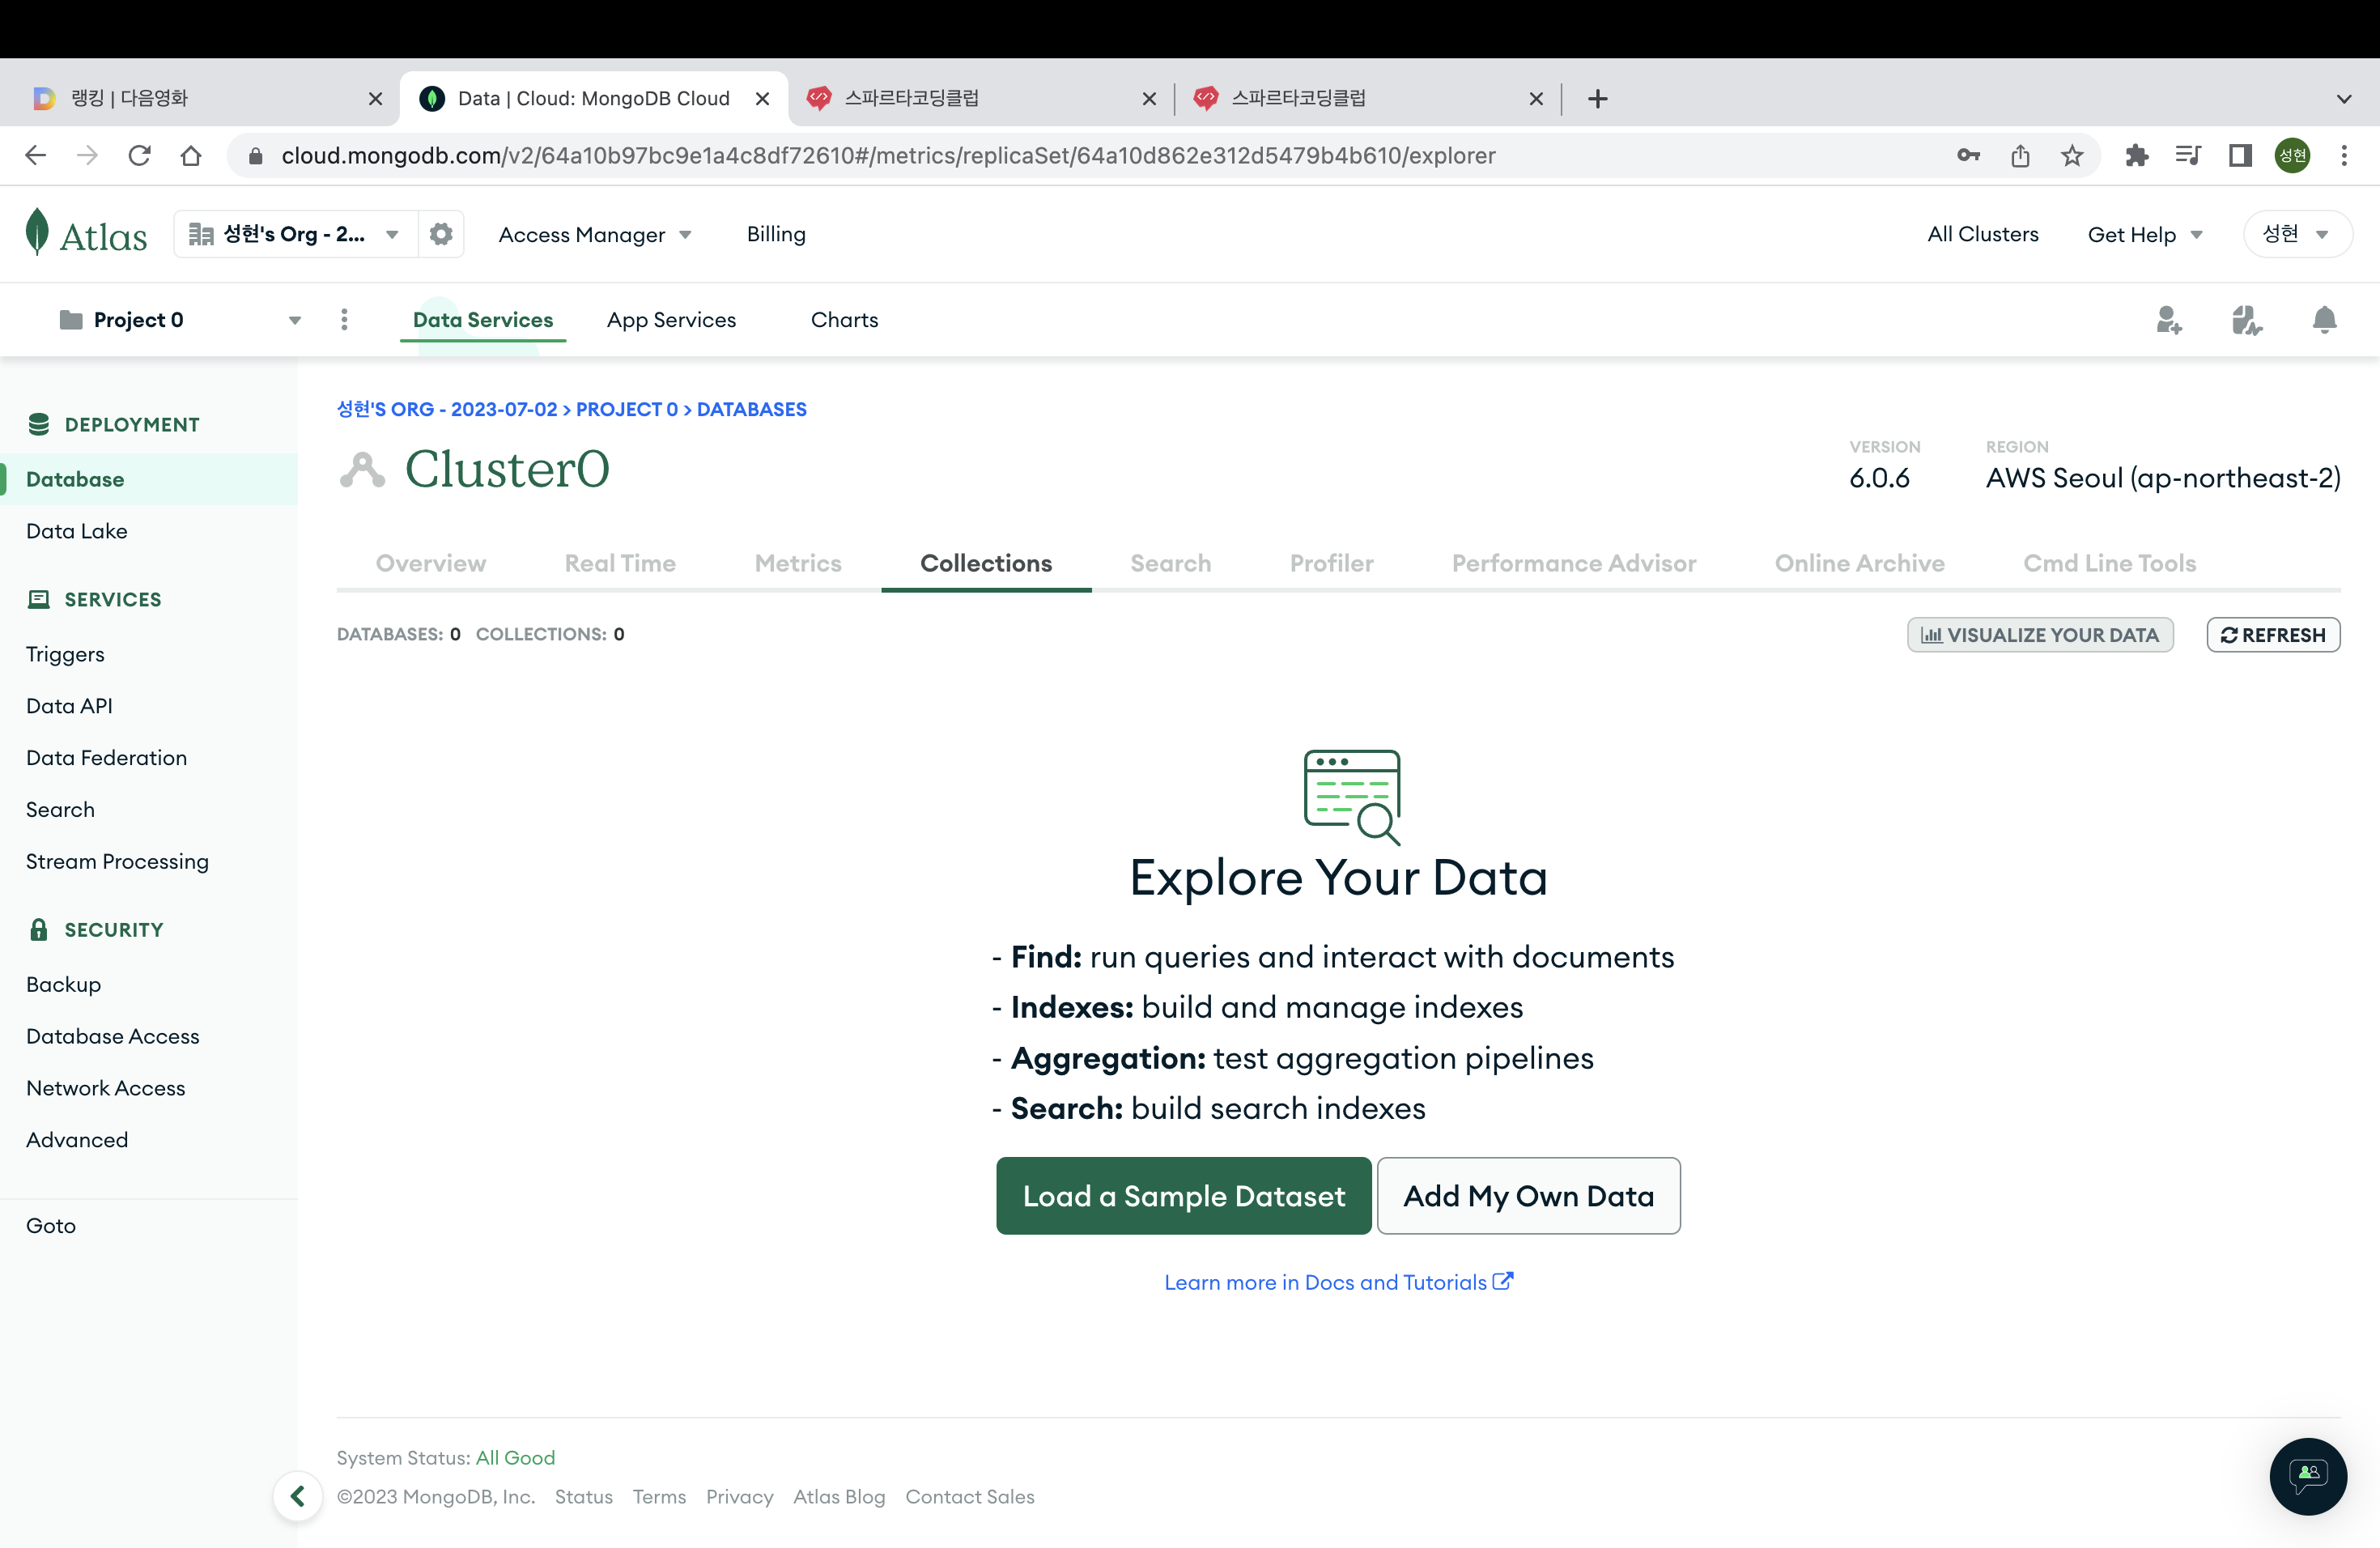Open the Performance Advisor tab
This screenshot has height=1548, width=2380.
coord(1574,563)
